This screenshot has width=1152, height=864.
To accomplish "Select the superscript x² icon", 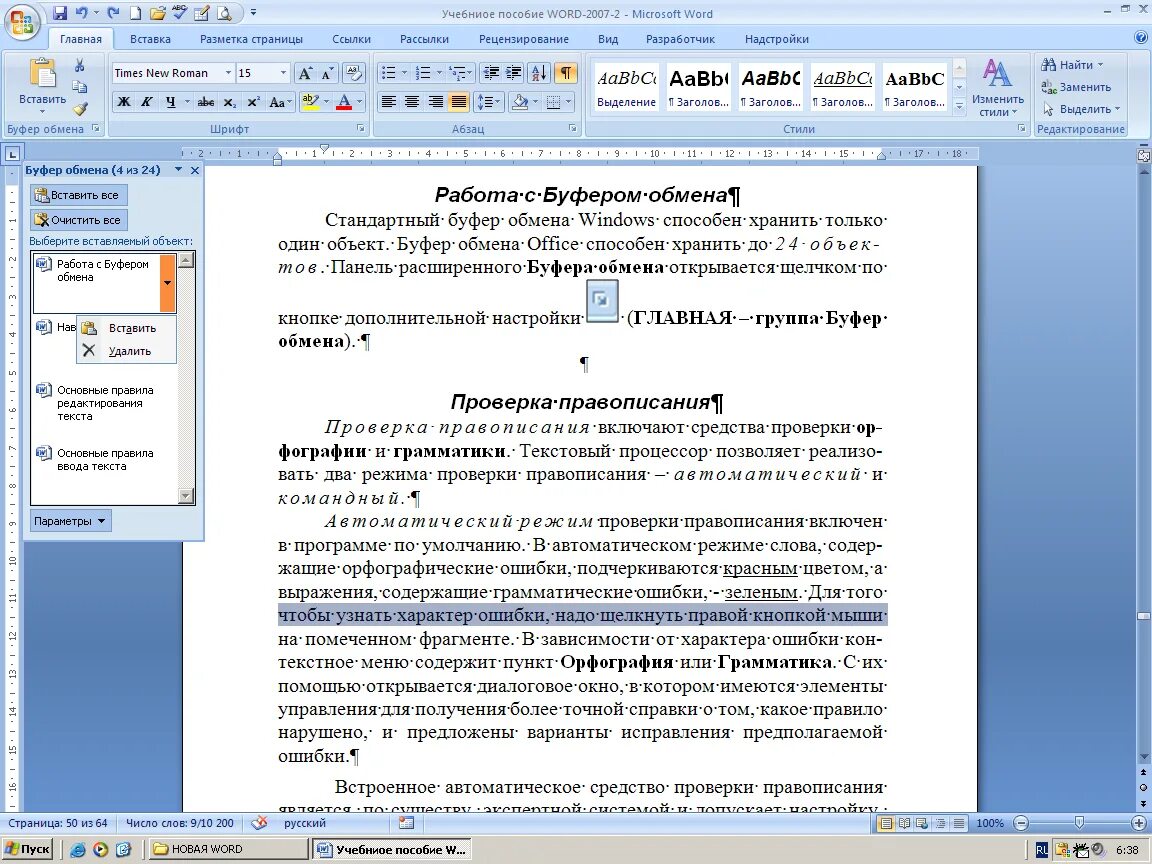I will [x=254, y=101].
